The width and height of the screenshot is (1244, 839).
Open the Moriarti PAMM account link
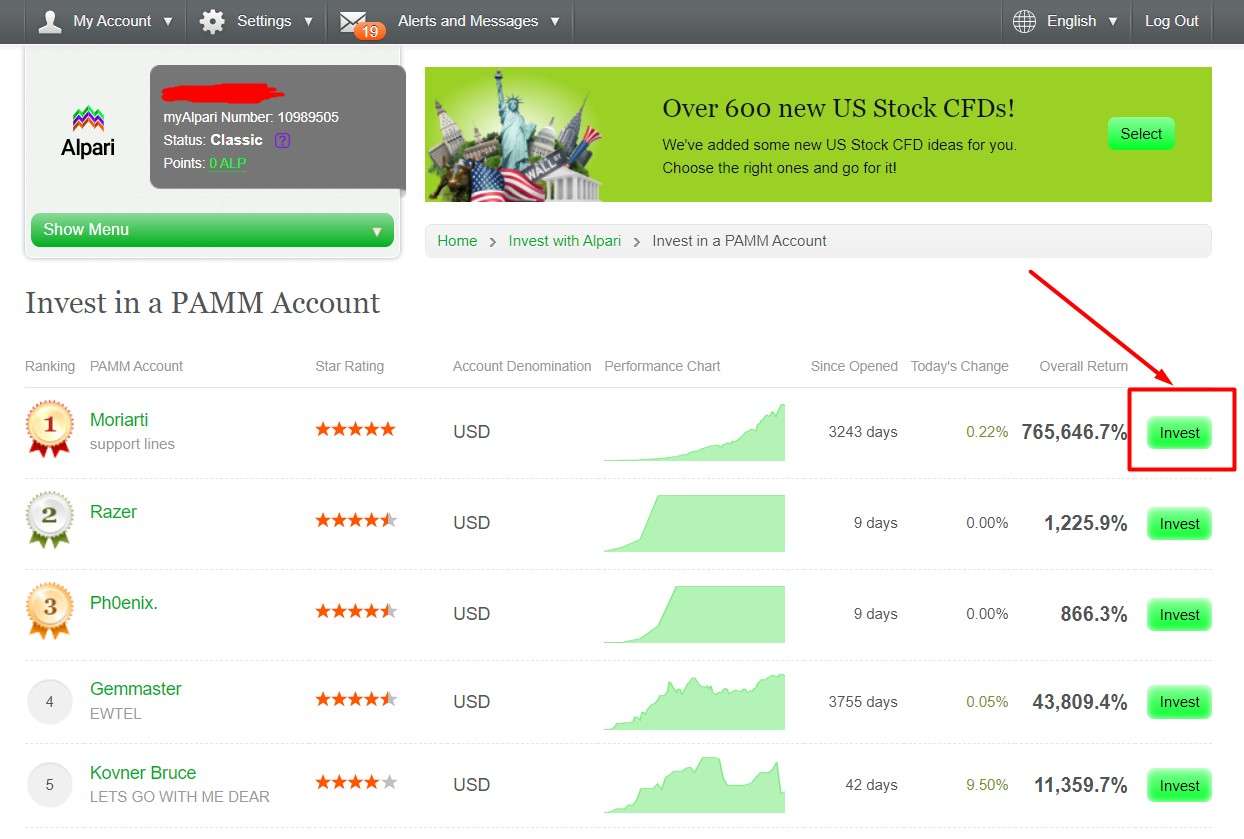(119, 420)
